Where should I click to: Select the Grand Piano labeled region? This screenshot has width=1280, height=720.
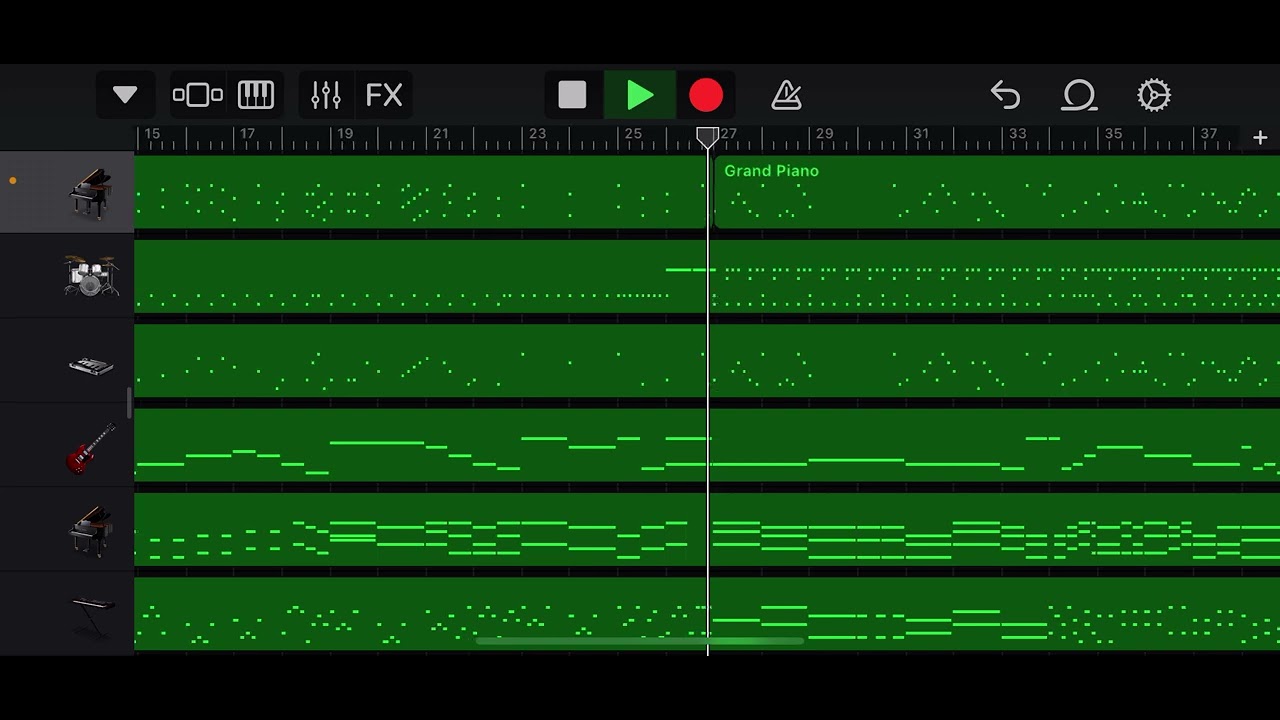(x=997, y=193)
